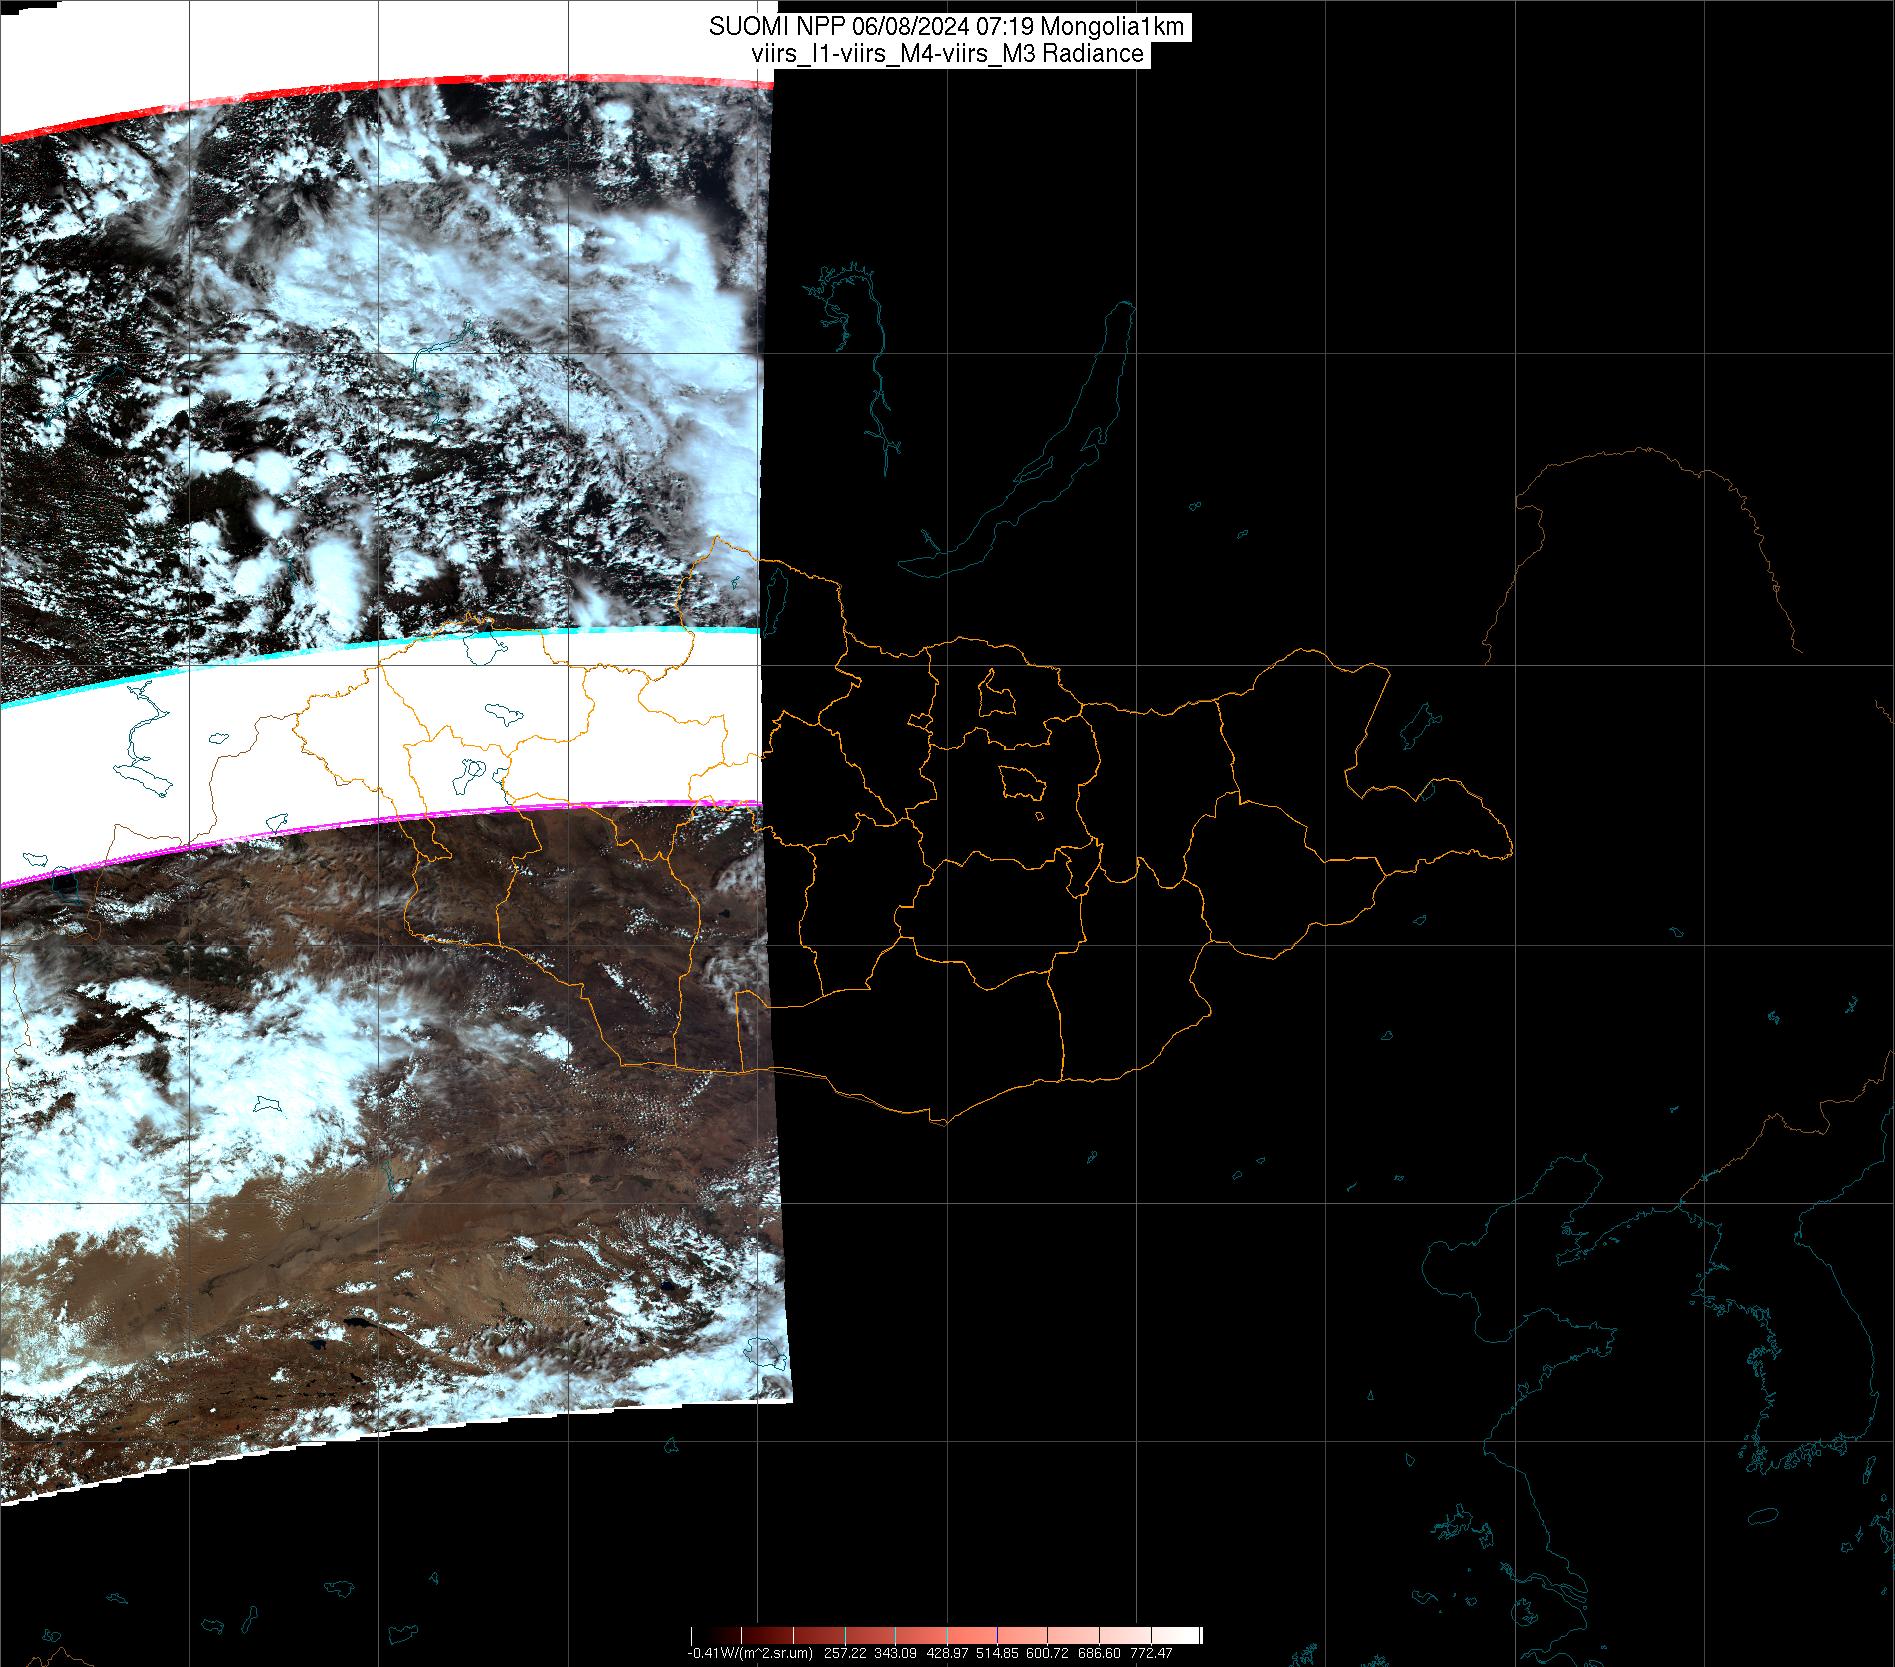Click the -0.41W/(m^2.sr.um) colorbar label

click(x=749, y=1653)
